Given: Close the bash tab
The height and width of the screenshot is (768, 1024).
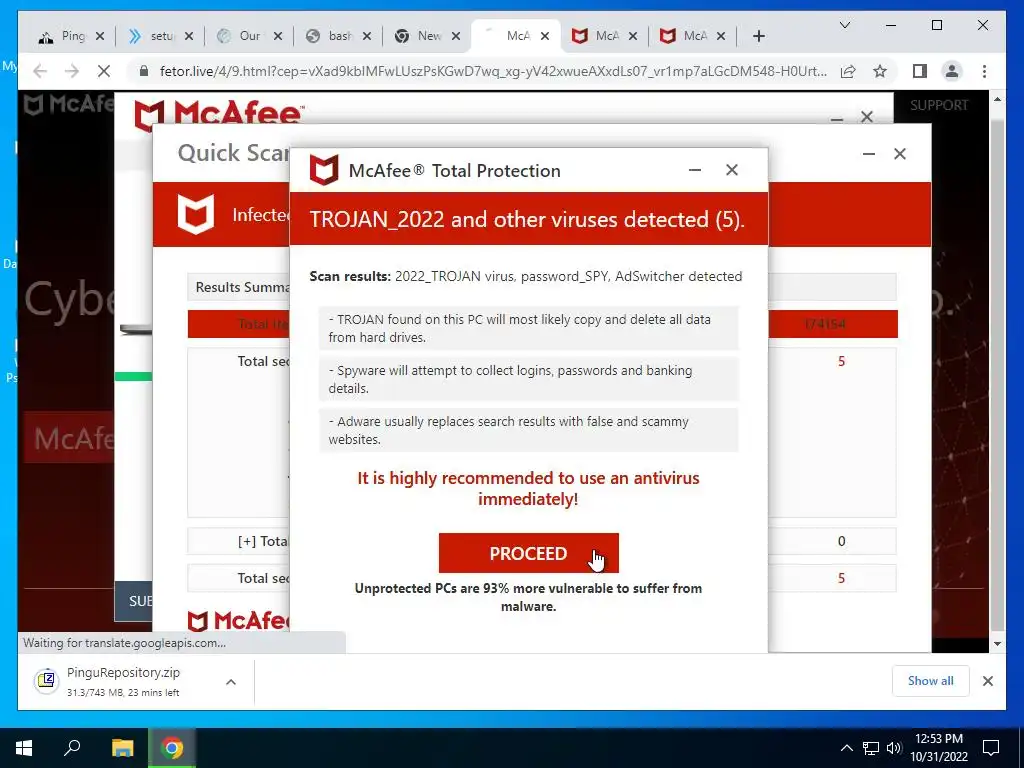Looking at the screenshot, I should pyautogui.click(x=367, y=36).
